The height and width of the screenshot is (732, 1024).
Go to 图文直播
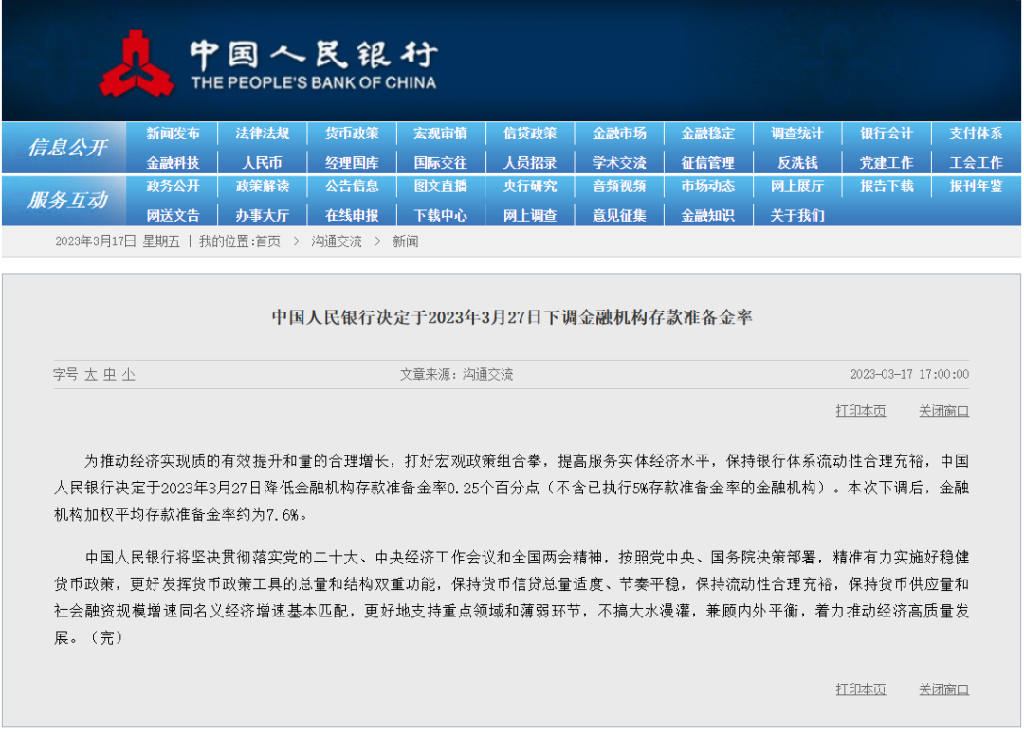441,186
